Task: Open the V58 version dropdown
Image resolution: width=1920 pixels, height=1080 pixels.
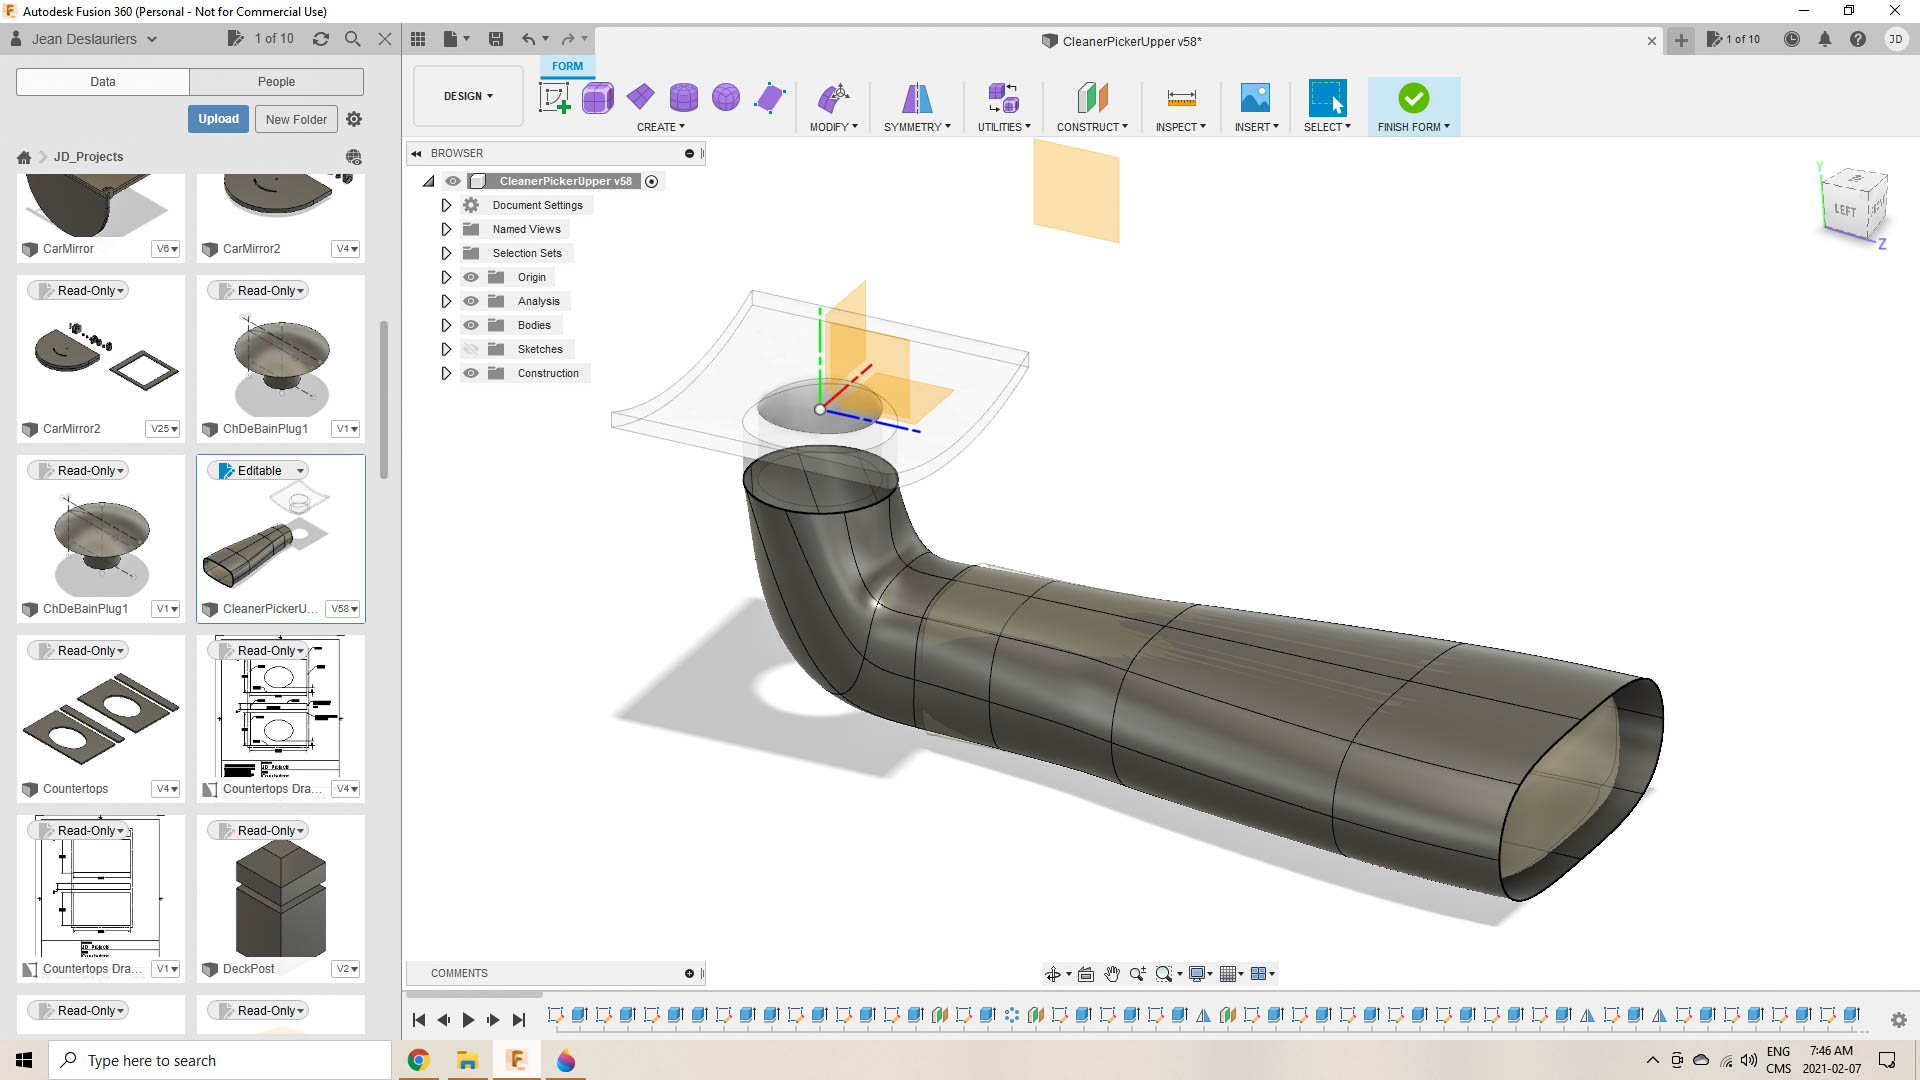Action: coord(344,609)
